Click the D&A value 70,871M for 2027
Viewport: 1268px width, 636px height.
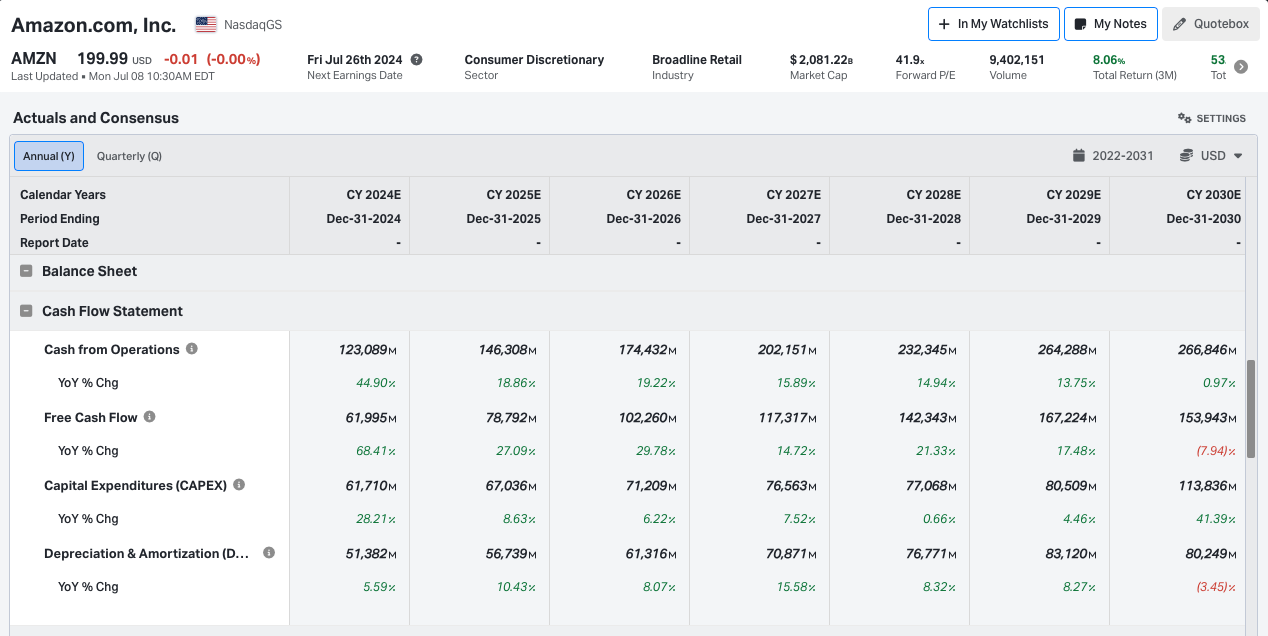point(791,554)
